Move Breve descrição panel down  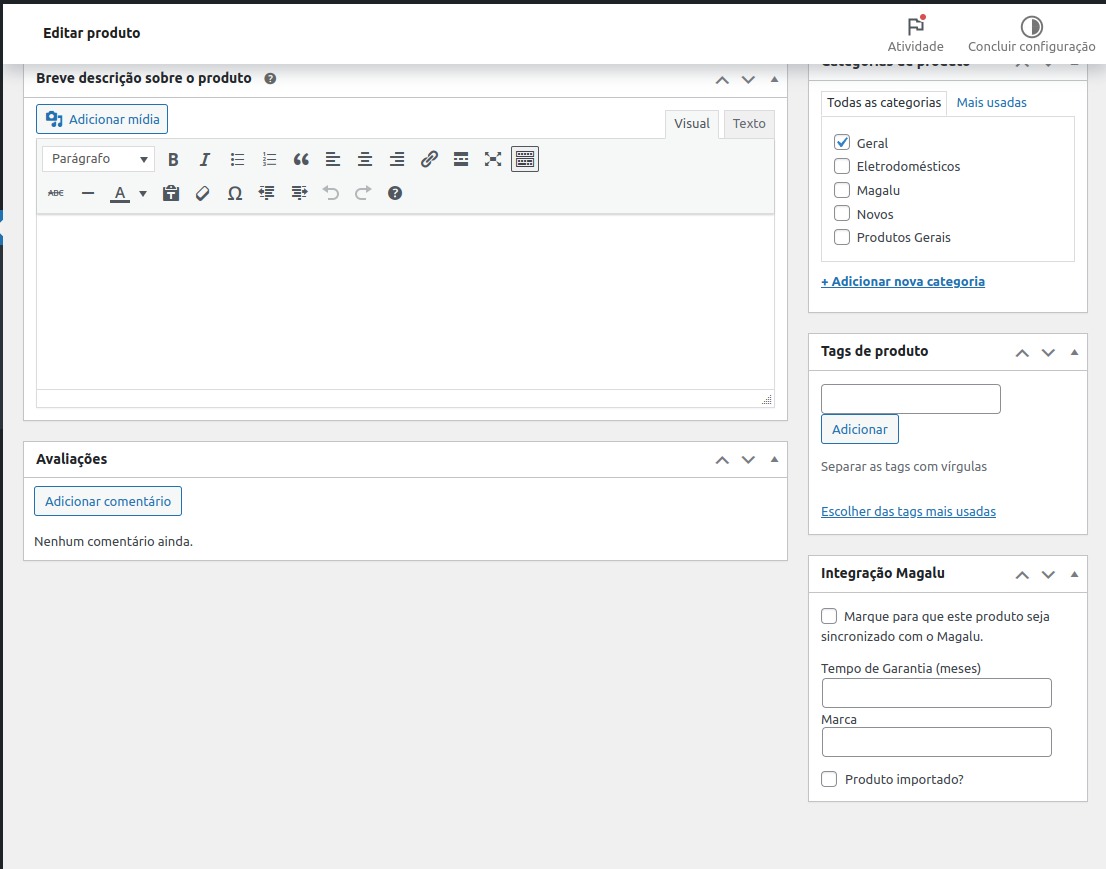coord(748,80)
